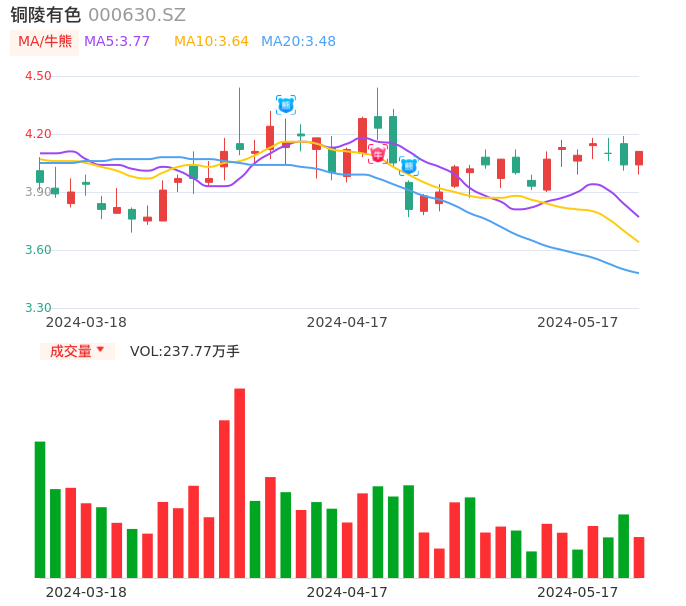
Task: Click the 3.30 price axis label
Action: coord(38,308)
